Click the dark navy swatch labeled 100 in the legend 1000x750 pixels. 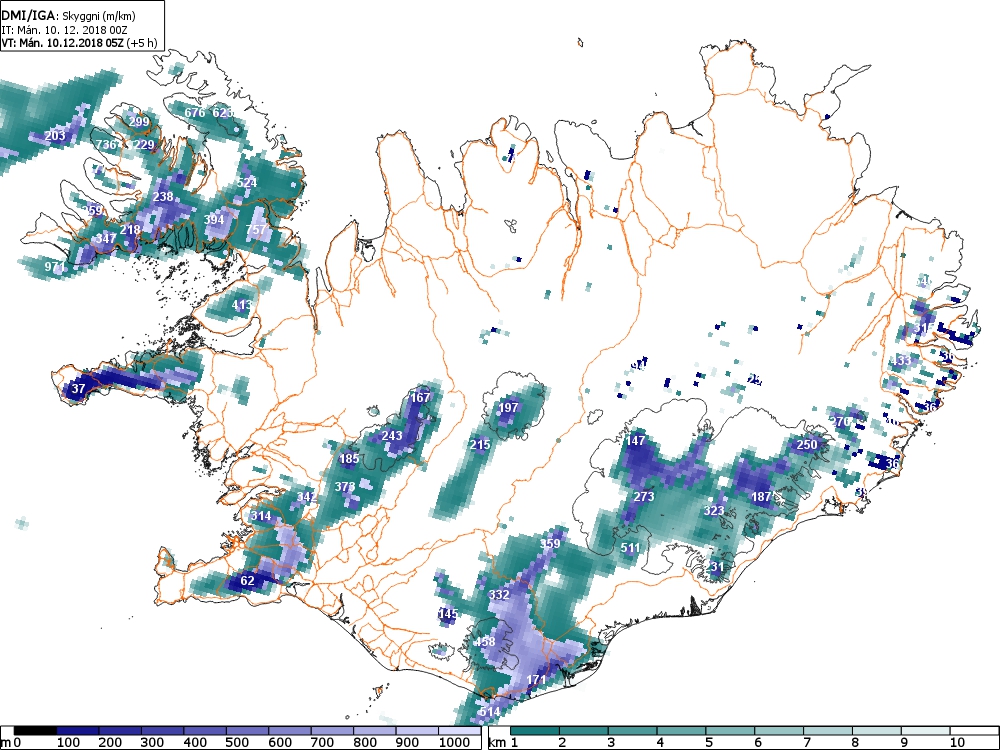78,731
